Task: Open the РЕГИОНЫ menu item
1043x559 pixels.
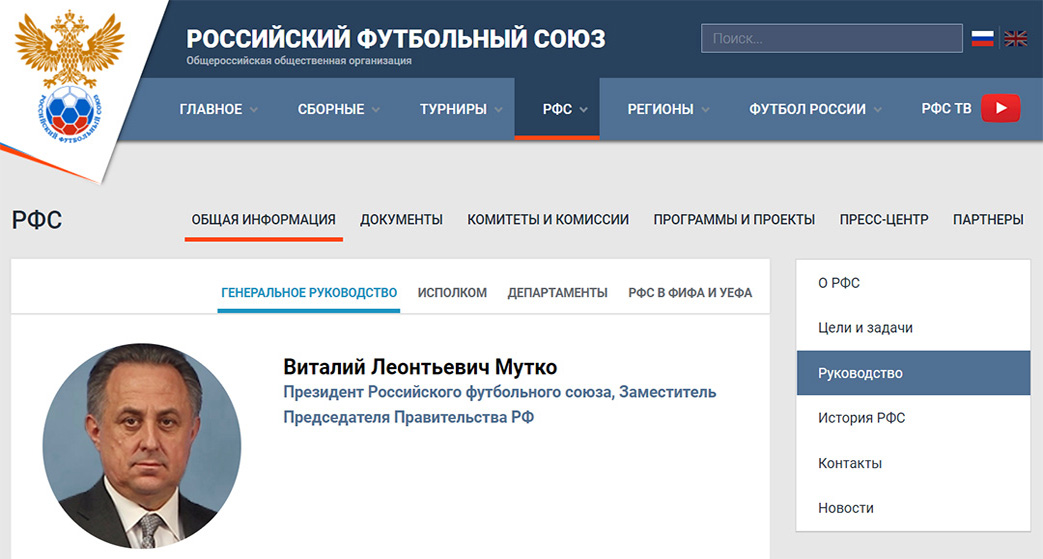Action: pos(661,109)
